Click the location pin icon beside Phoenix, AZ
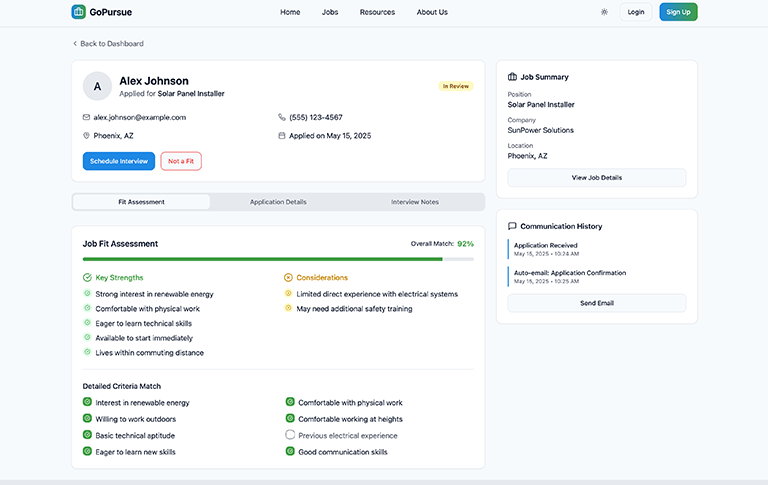 (x=86, y=136)
